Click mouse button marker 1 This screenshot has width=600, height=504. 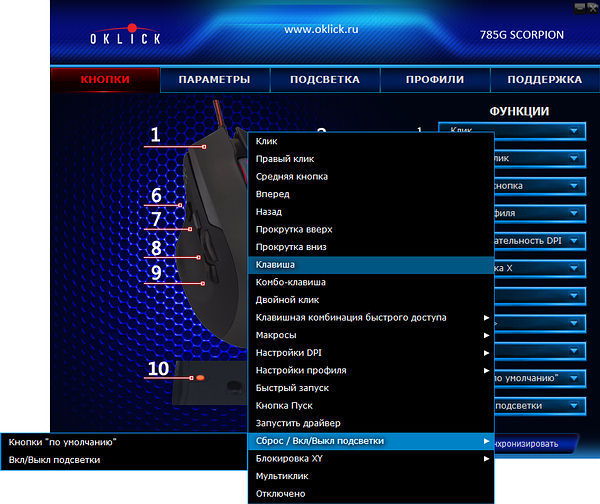[x=204, y=147]
